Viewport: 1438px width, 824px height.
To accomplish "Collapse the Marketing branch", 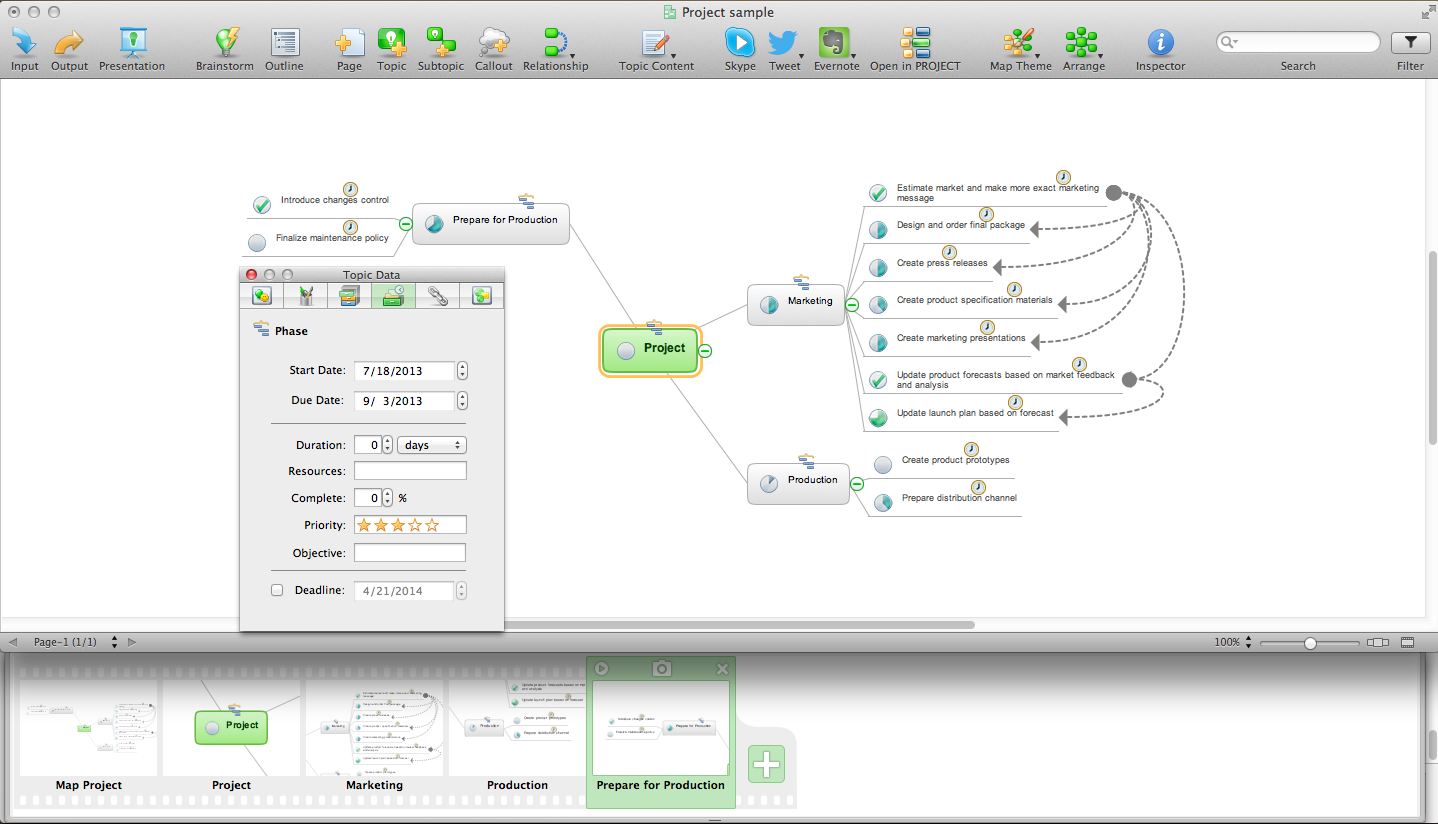I will click(852, 305).
